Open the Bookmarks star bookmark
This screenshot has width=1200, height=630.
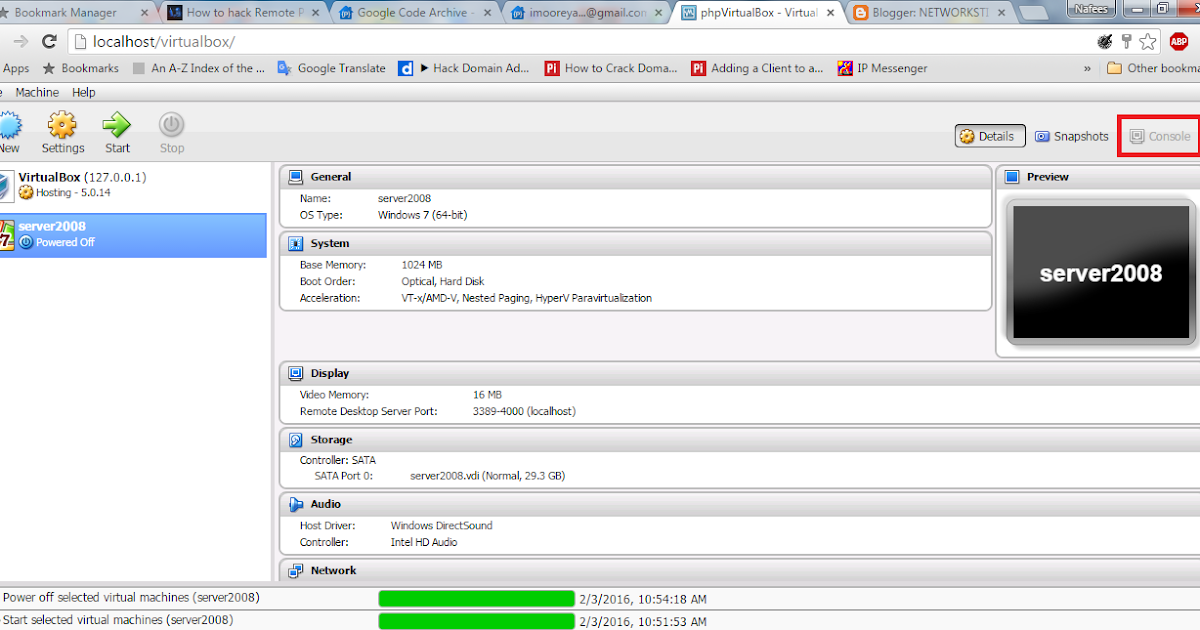coord(80,68)
